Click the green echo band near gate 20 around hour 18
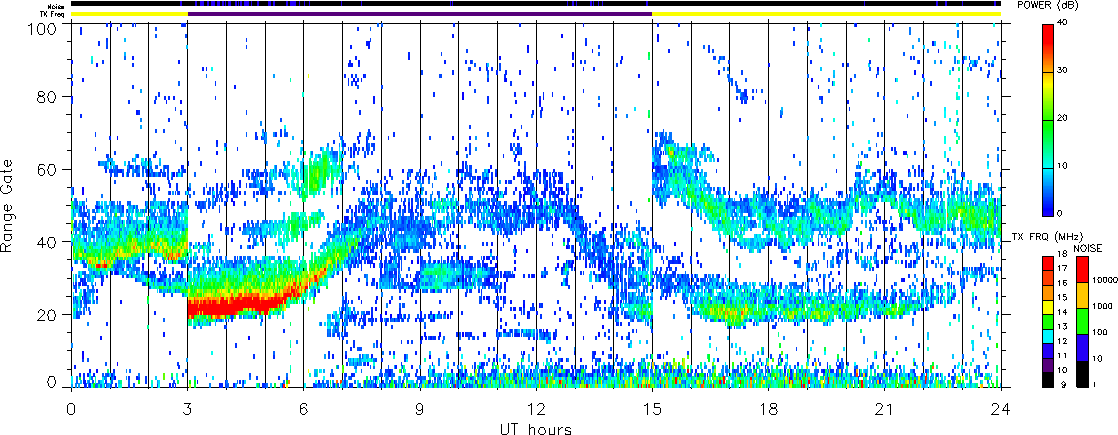This screenshot has height=435, width=1118. [770, 310]
